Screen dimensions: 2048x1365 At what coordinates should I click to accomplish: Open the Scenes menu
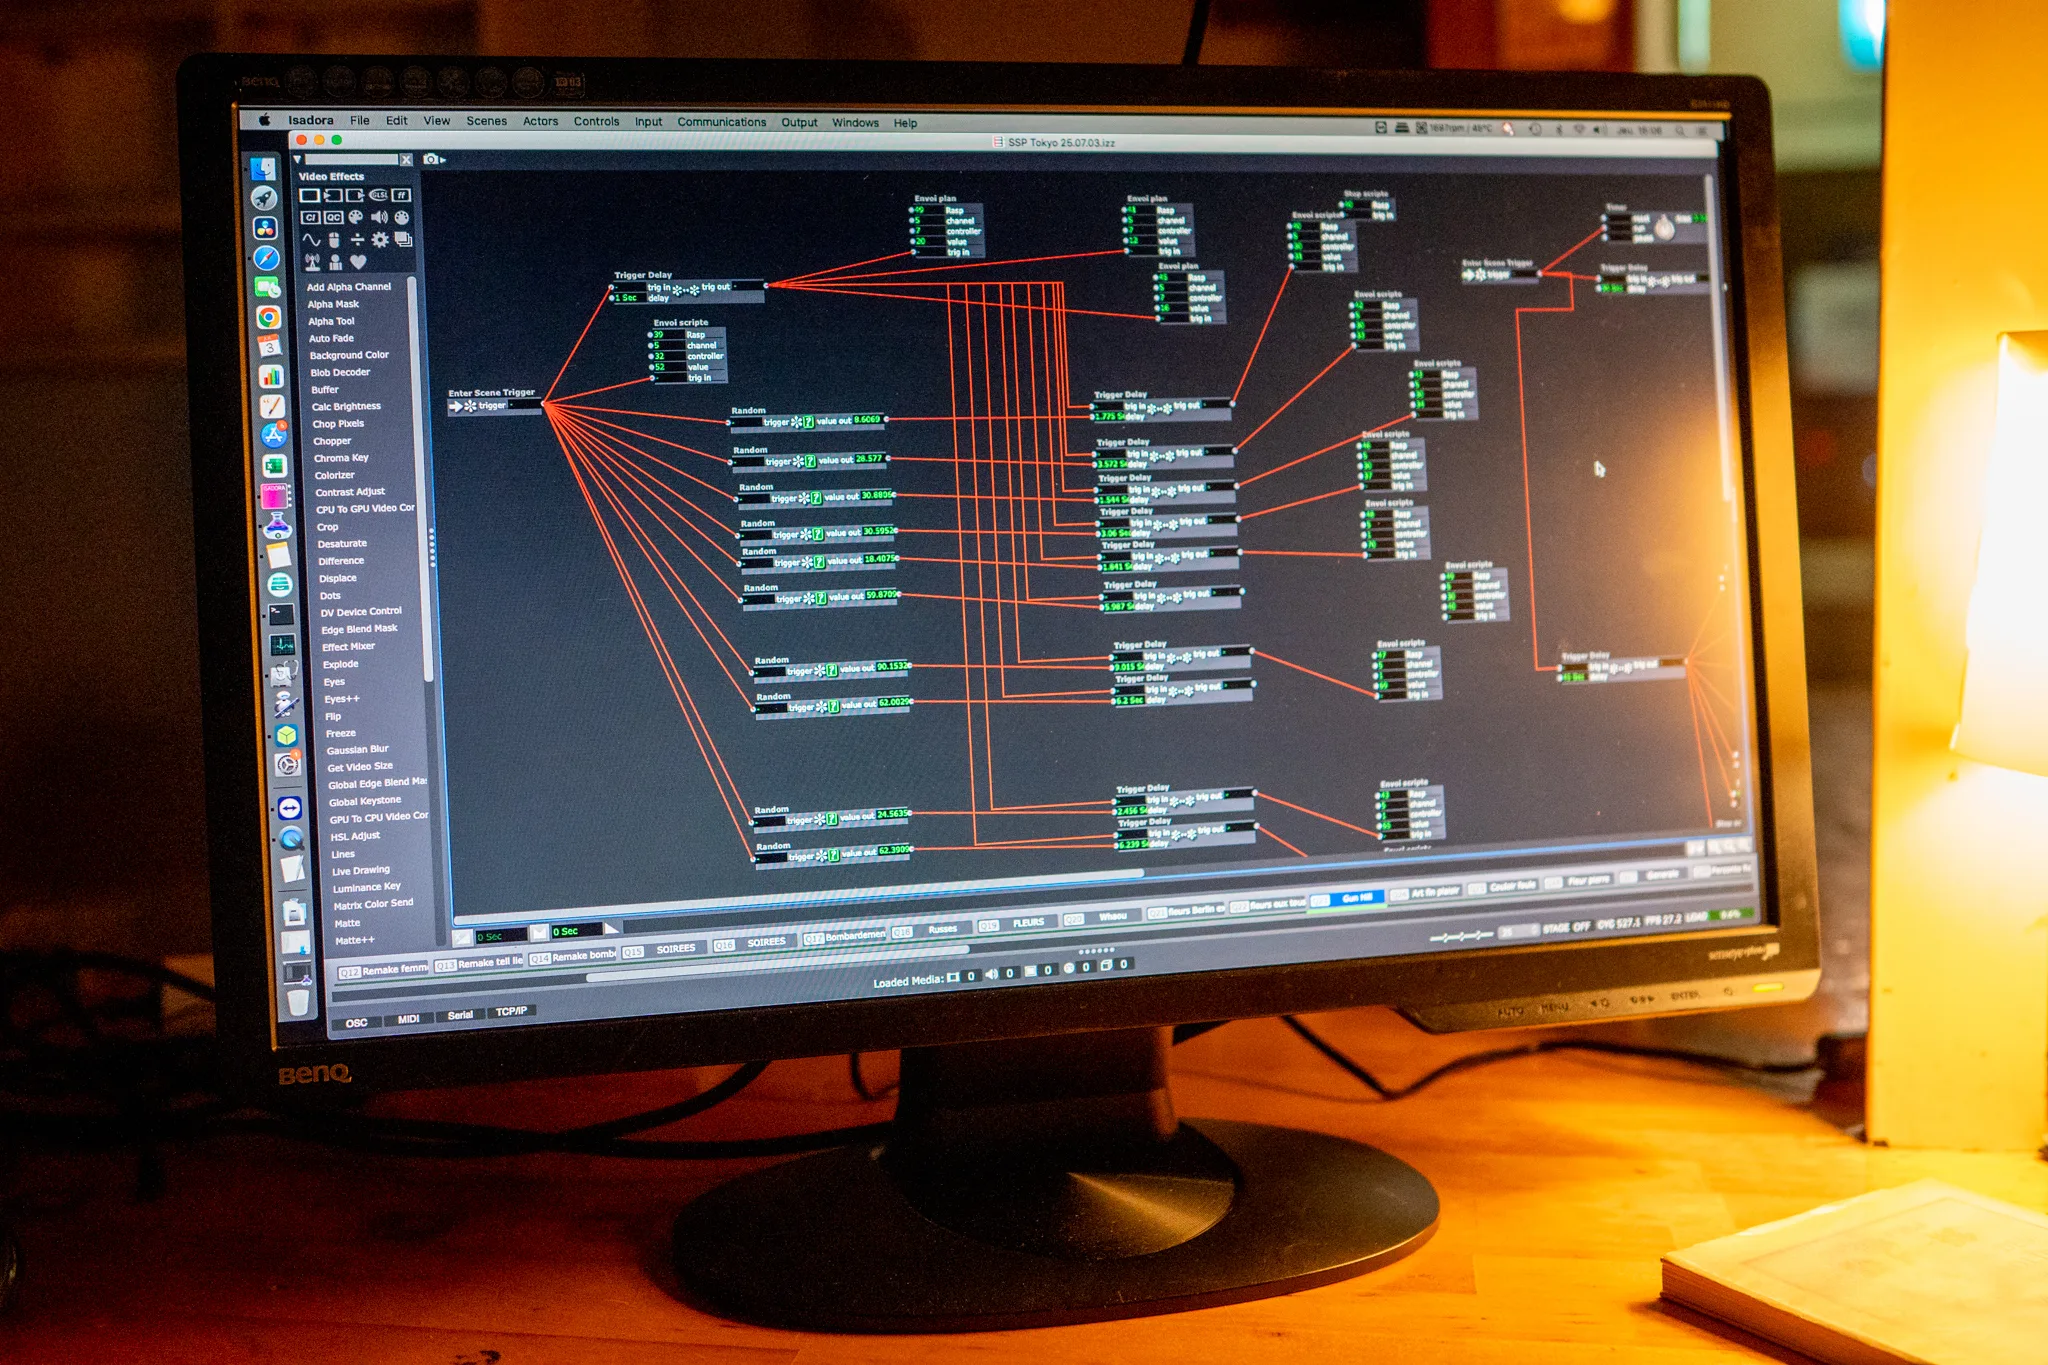[486, 121]
